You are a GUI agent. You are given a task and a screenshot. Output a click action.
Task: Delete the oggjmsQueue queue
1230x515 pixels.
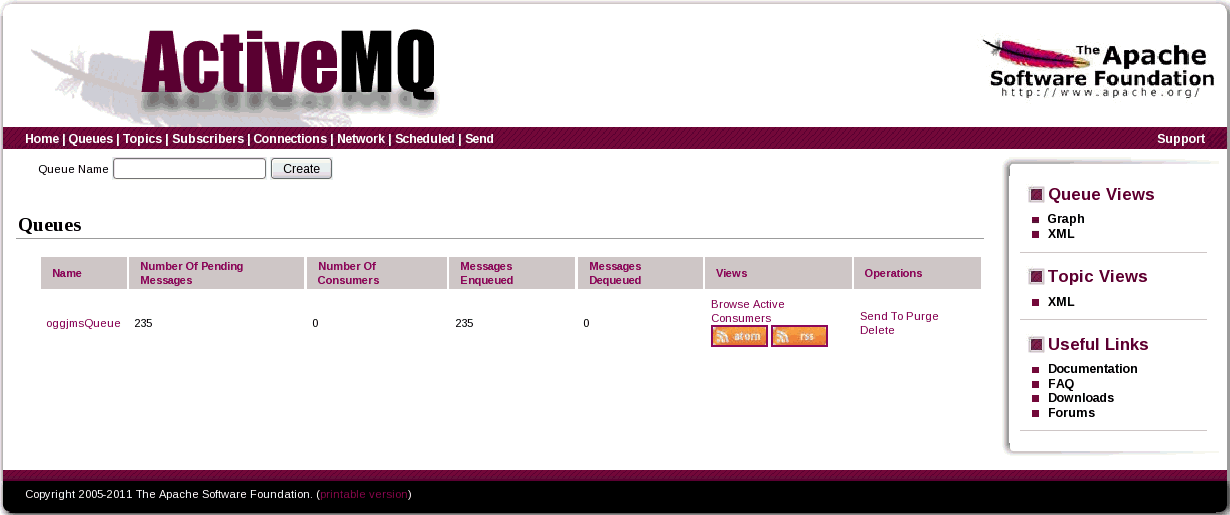877,330
